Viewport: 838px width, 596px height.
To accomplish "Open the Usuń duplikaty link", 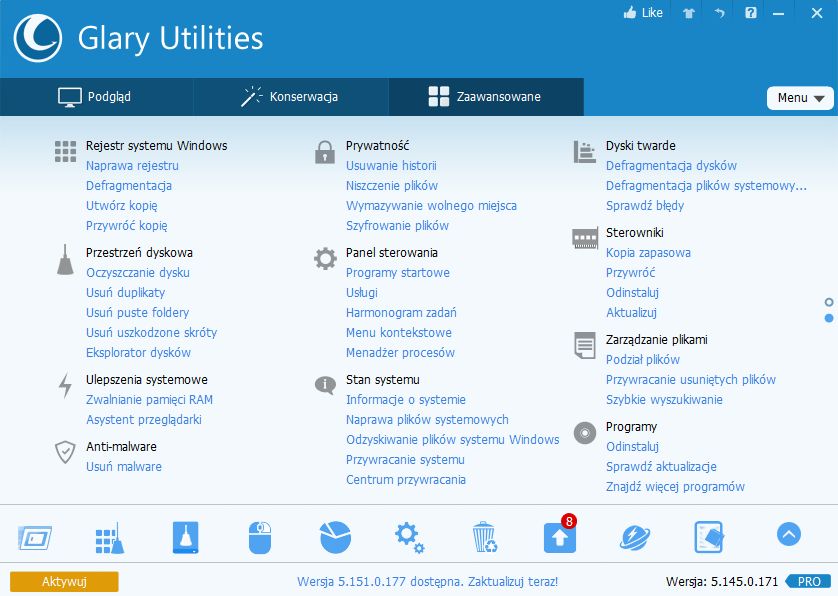I will 125,292.
